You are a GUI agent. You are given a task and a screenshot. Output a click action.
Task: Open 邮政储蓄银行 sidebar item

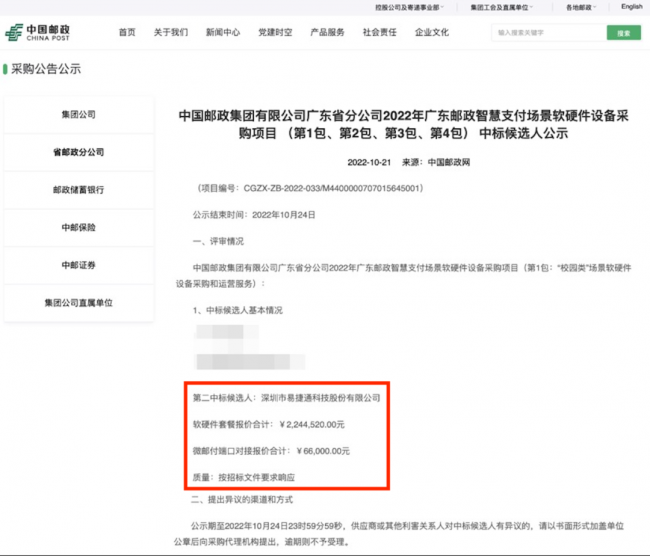click(79, 190)
